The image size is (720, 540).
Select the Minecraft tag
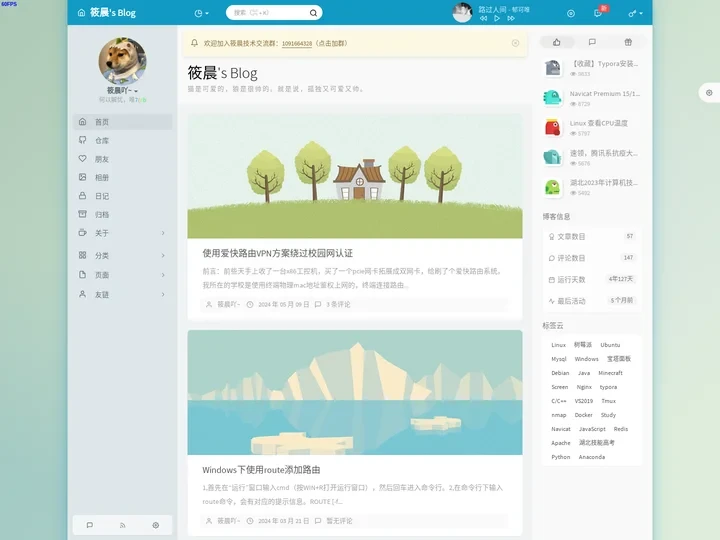point(610,373)
